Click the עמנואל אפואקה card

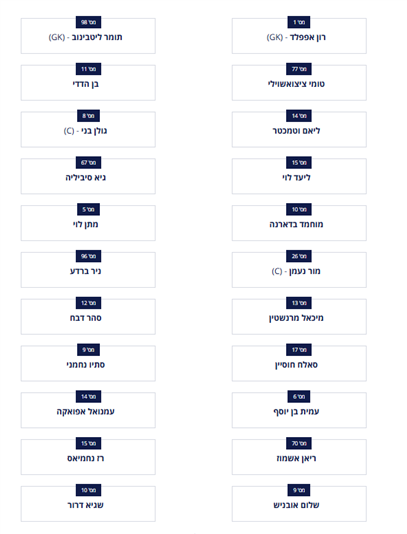[88, 410]
